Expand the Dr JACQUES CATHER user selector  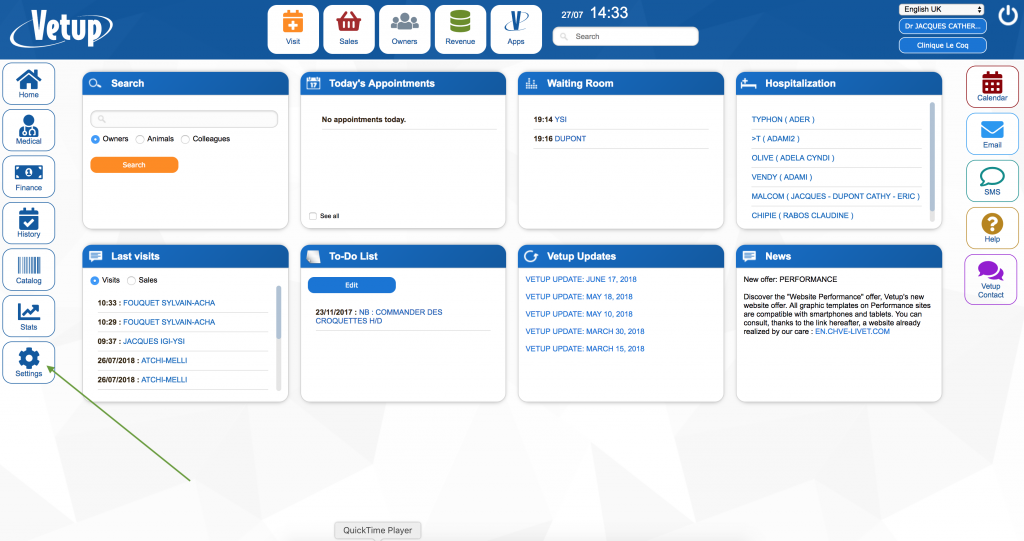pos(943,26)
